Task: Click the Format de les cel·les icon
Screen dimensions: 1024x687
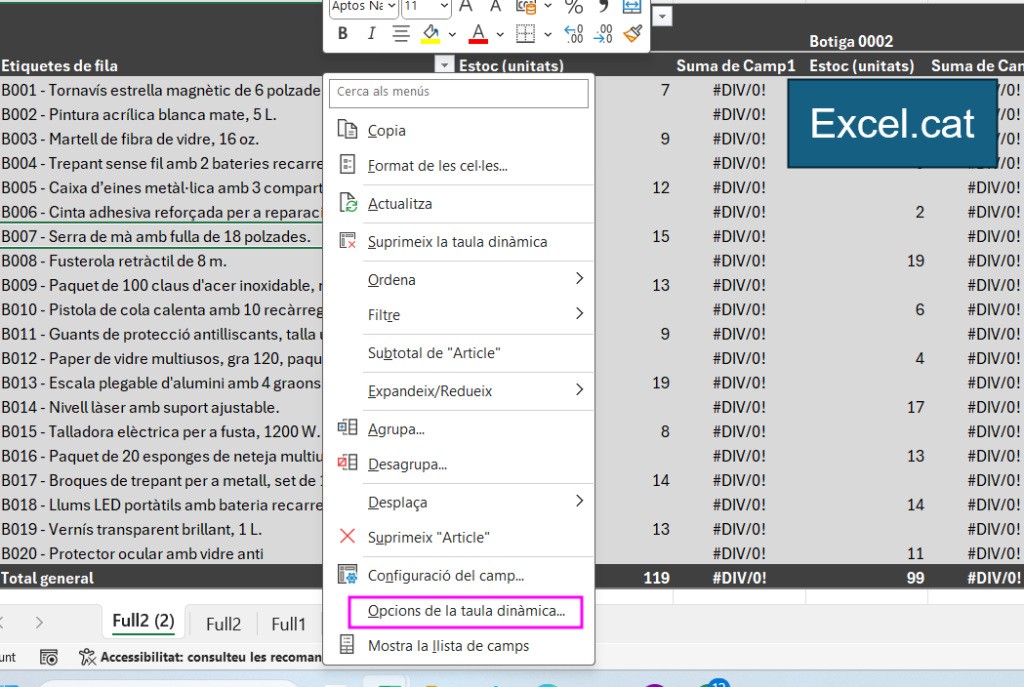Action: click(x=347, y=165)
